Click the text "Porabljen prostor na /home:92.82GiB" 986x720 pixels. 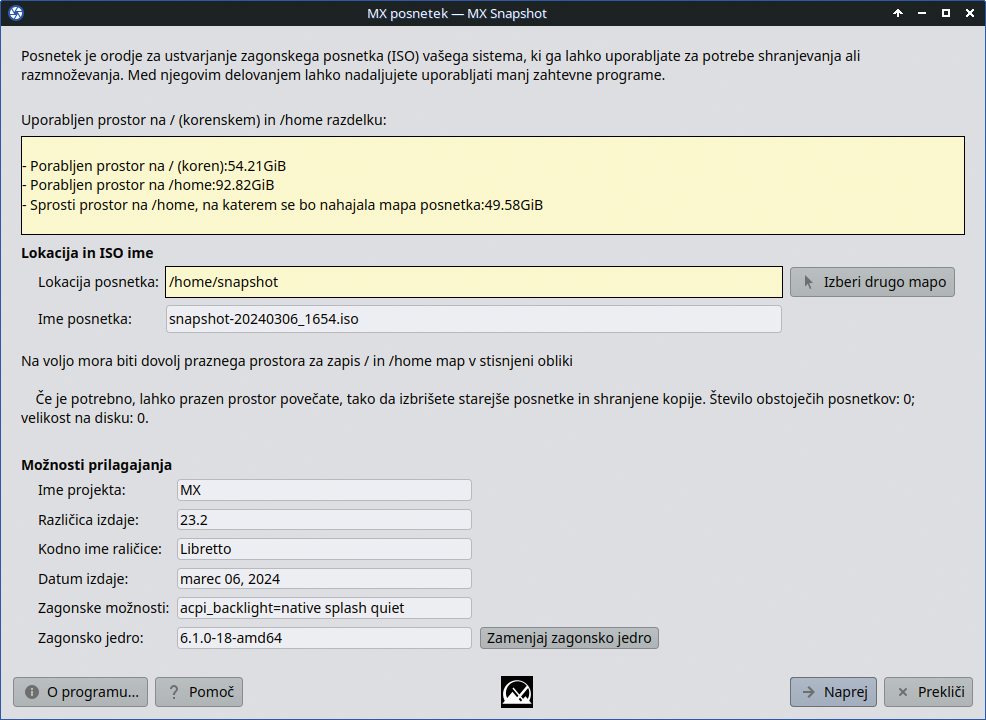148,185
